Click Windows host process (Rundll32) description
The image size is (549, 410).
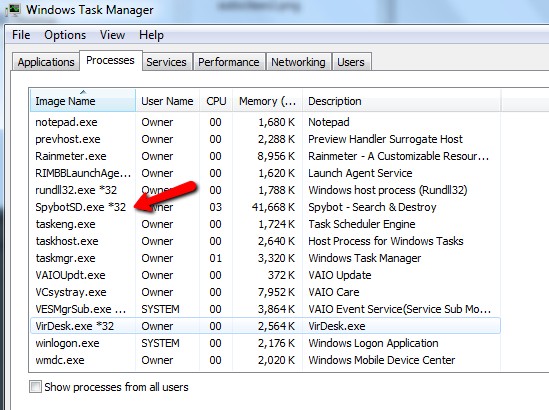388,190
